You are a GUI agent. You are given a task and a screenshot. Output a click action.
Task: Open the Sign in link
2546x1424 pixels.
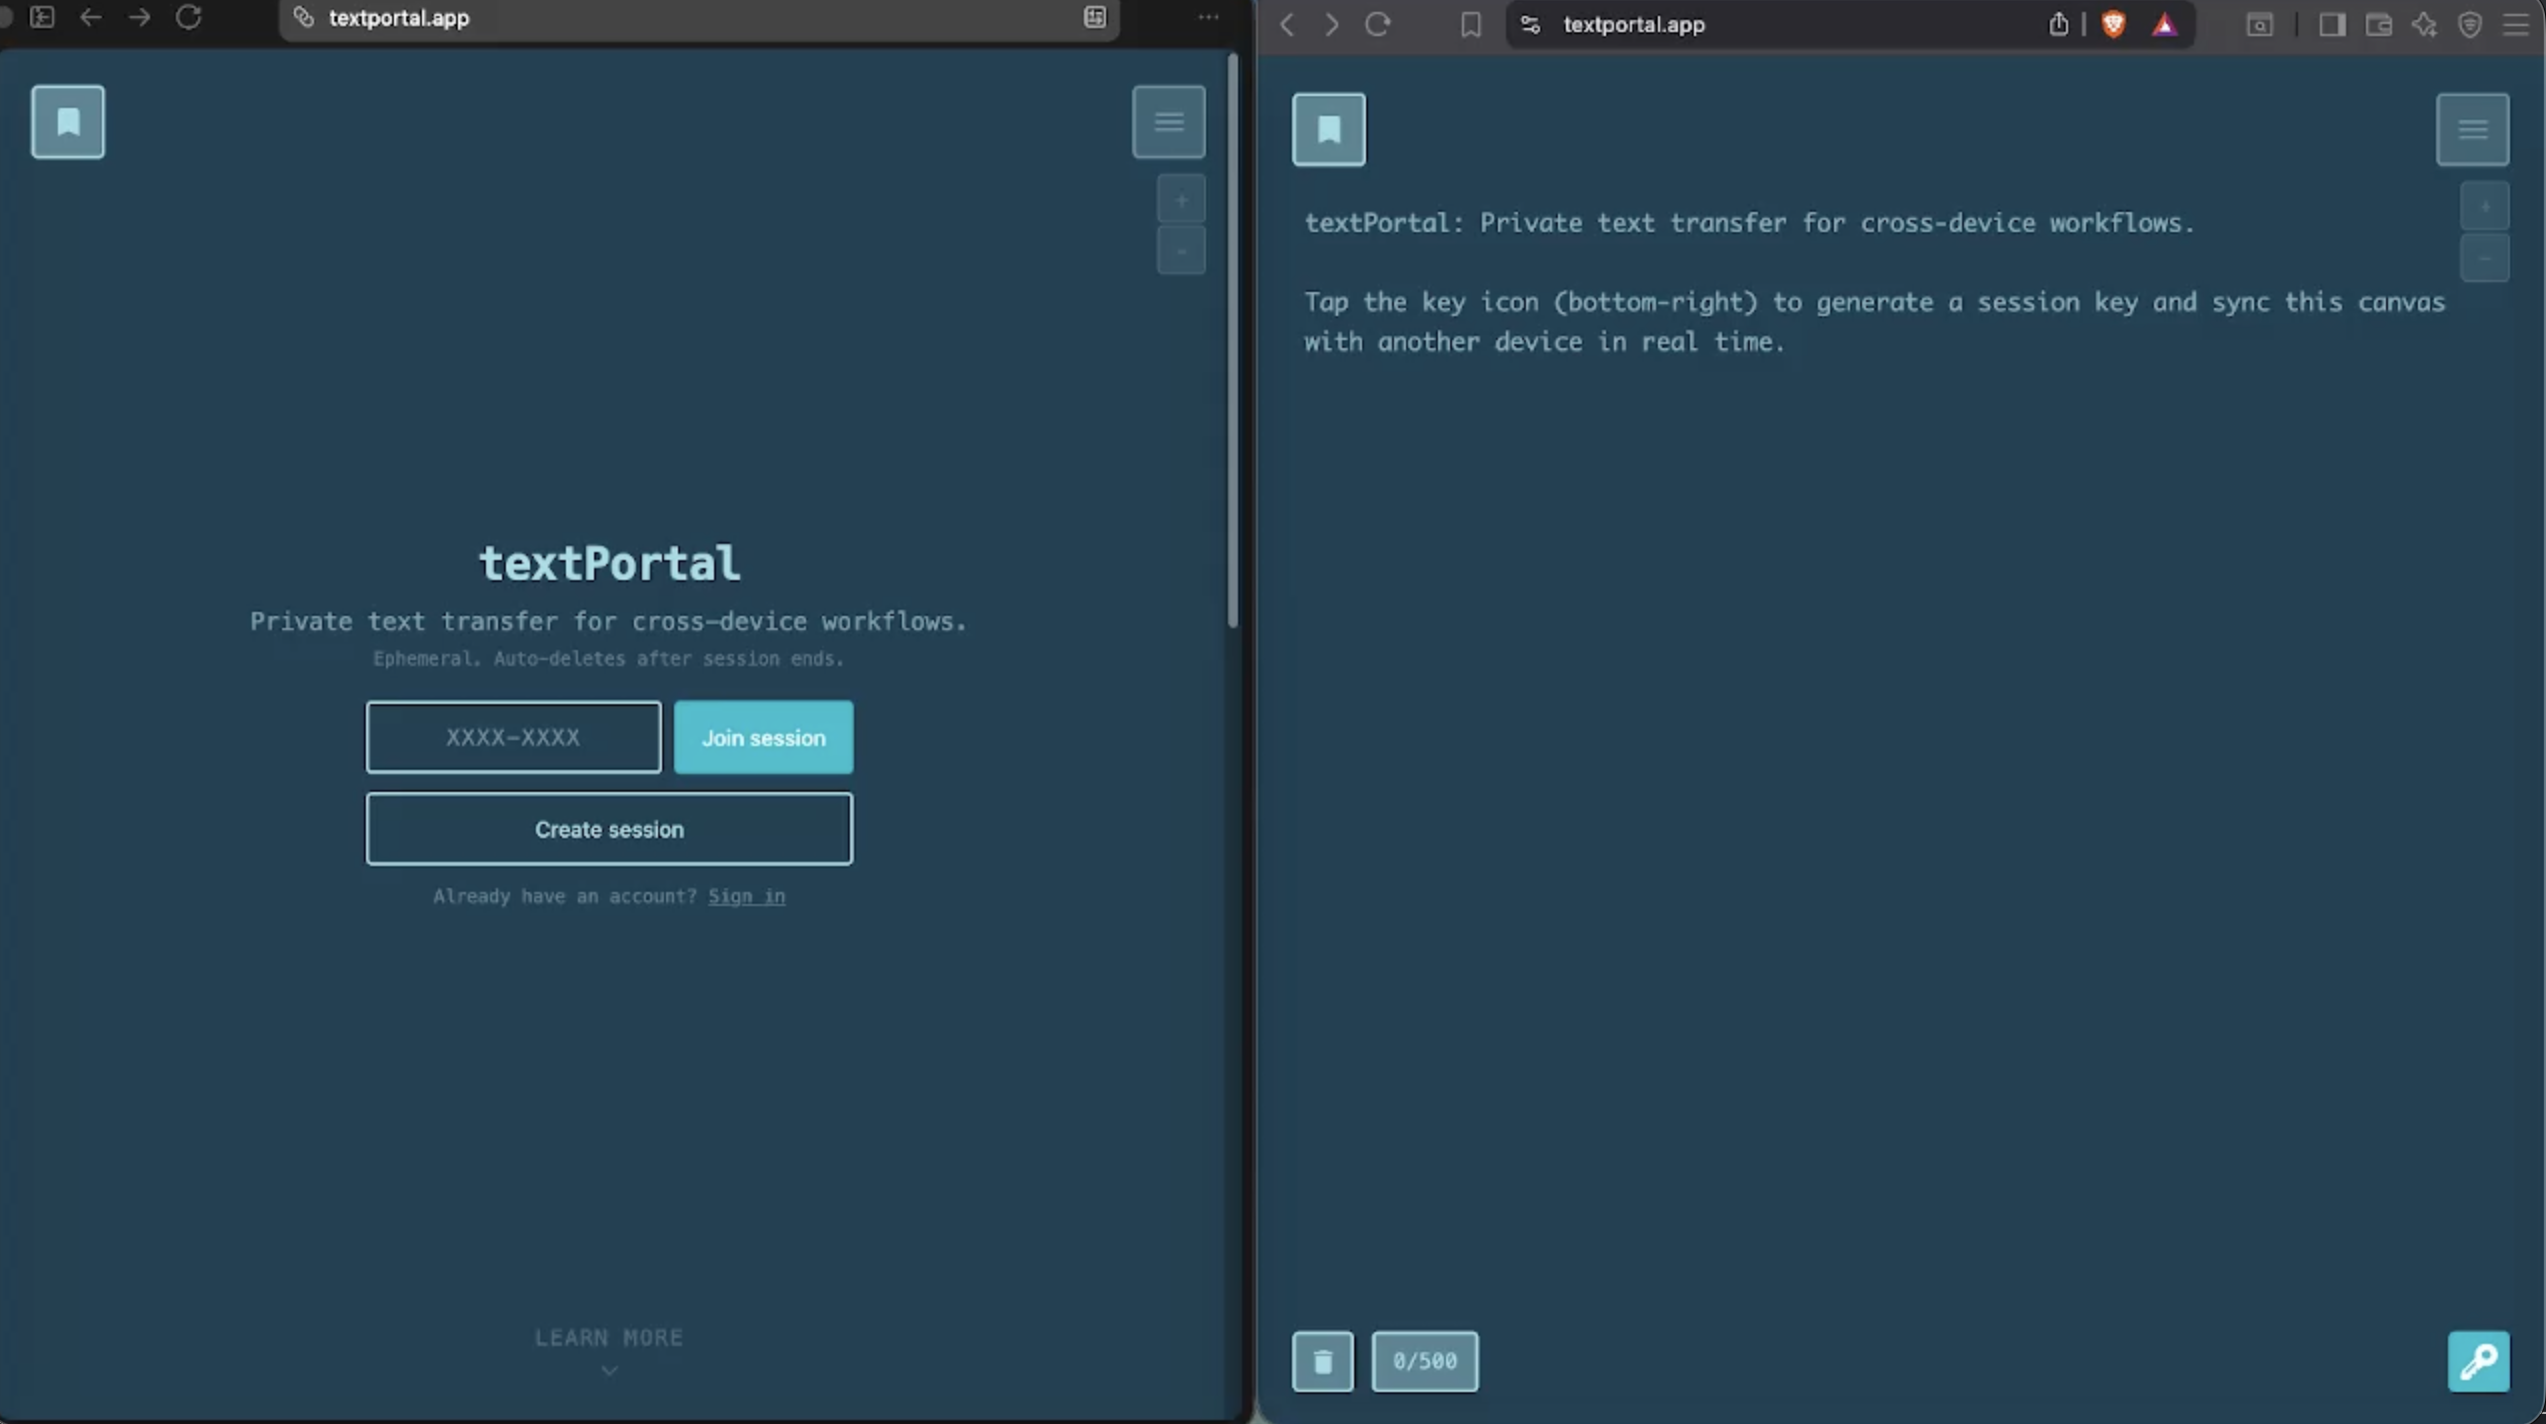pos(746,896)
